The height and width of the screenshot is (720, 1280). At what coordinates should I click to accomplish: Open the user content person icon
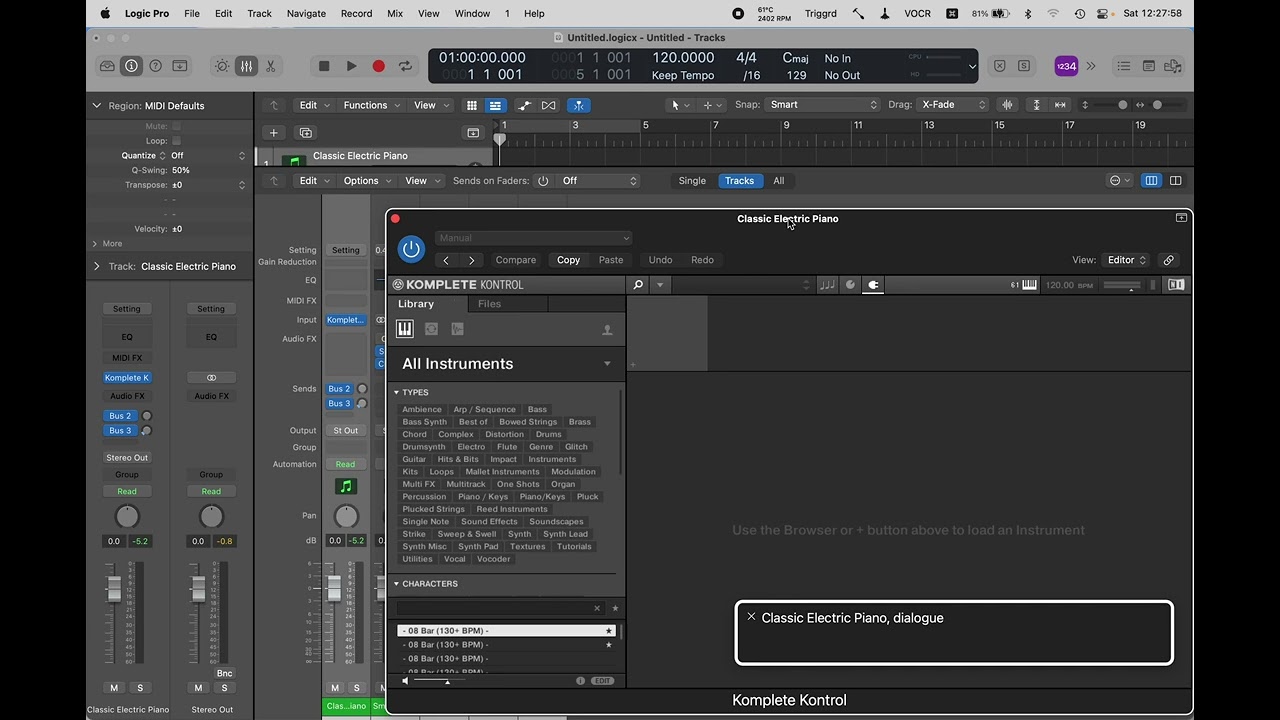coord(607,330)
